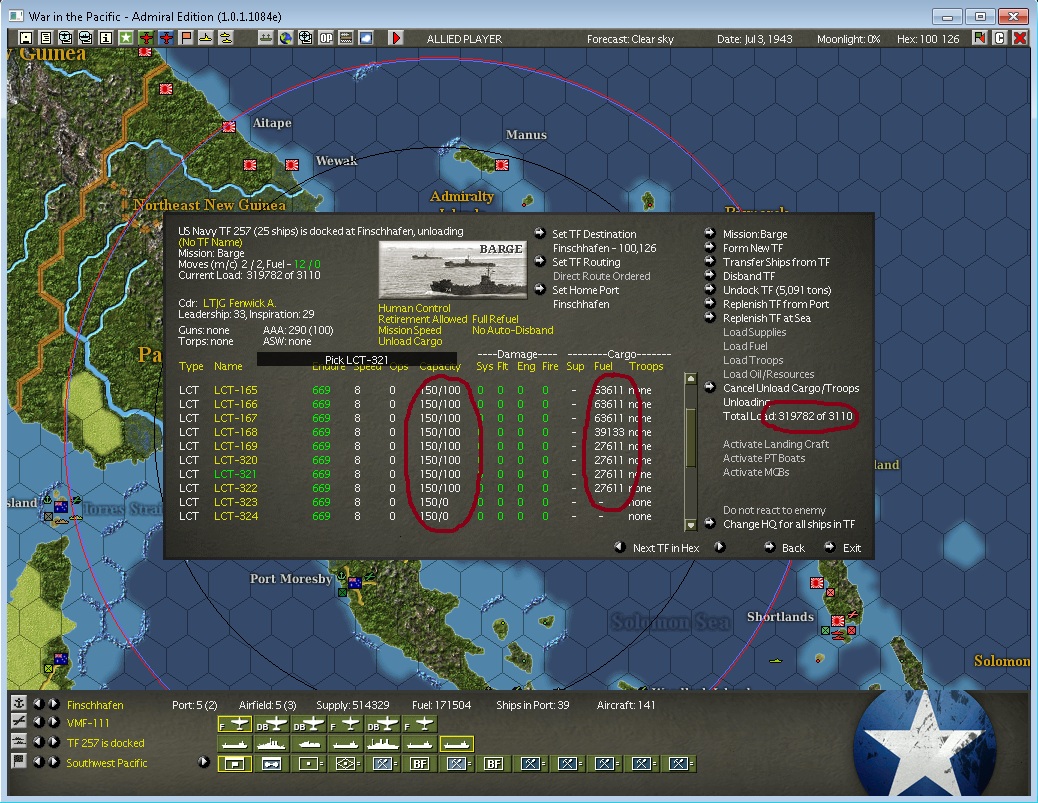Click the ship icon beside TF 257 is docked

click(x=19, y=741)
